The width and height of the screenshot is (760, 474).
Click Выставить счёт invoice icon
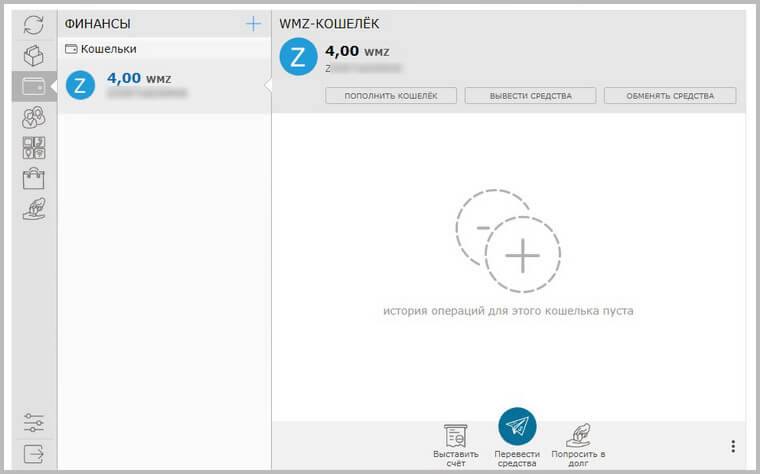456,445
